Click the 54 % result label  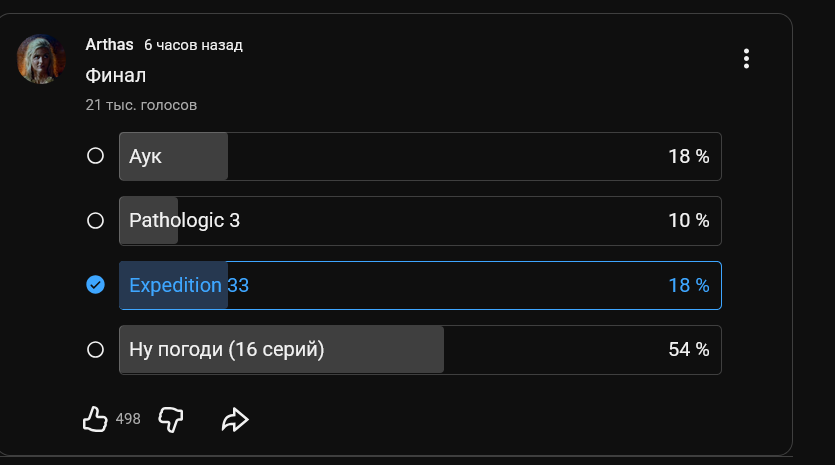[689, 349]
